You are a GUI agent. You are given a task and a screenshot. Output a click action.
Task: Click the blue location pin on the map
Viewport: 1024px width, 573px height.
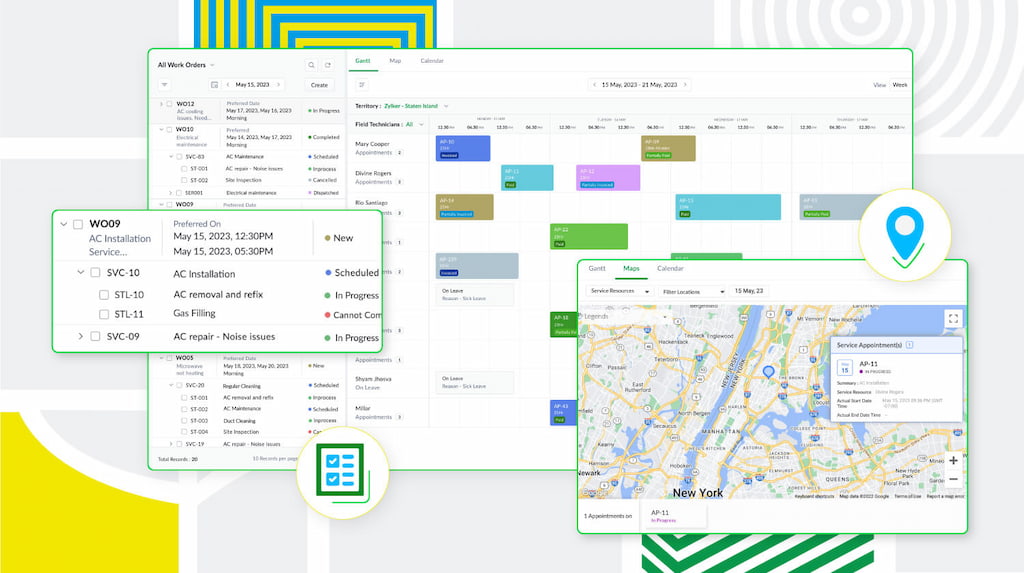click(x=769, y=372)
